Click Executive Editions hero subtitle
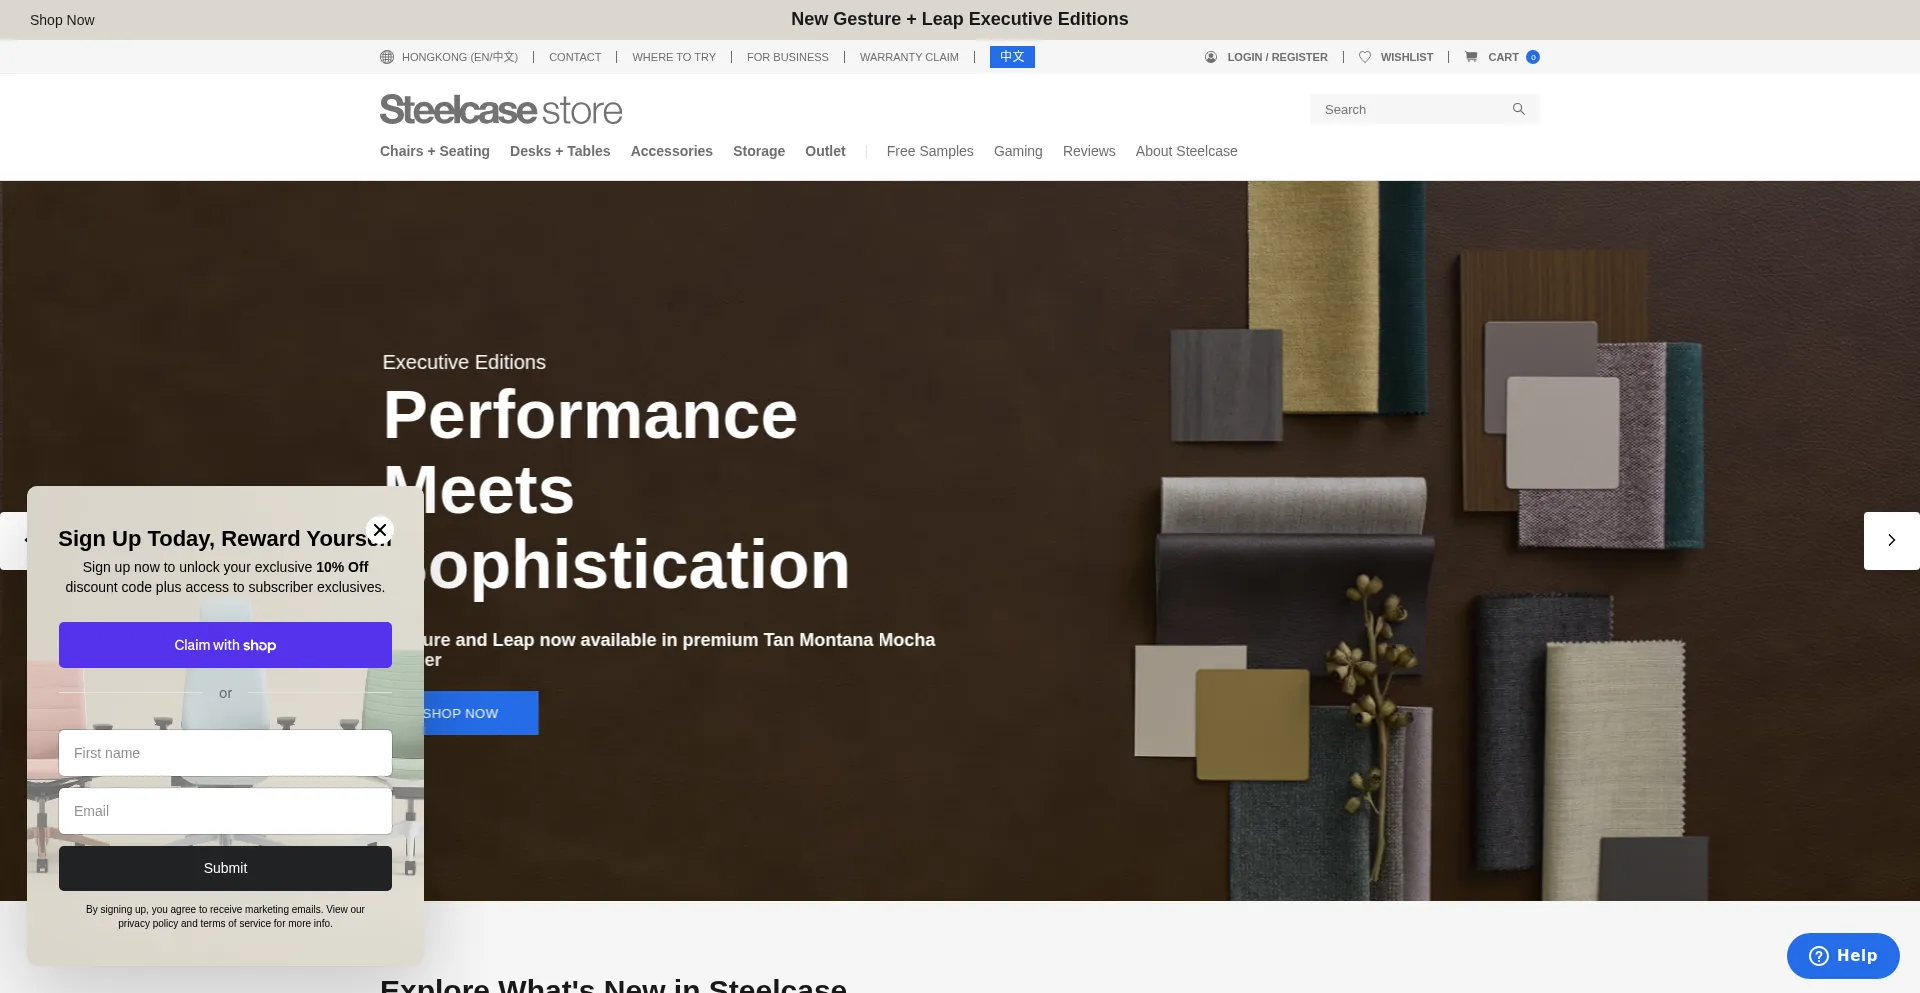Image resolution: width=1920 pixels, height=993 pixels. pyautogui.click(x=464, y=362)
